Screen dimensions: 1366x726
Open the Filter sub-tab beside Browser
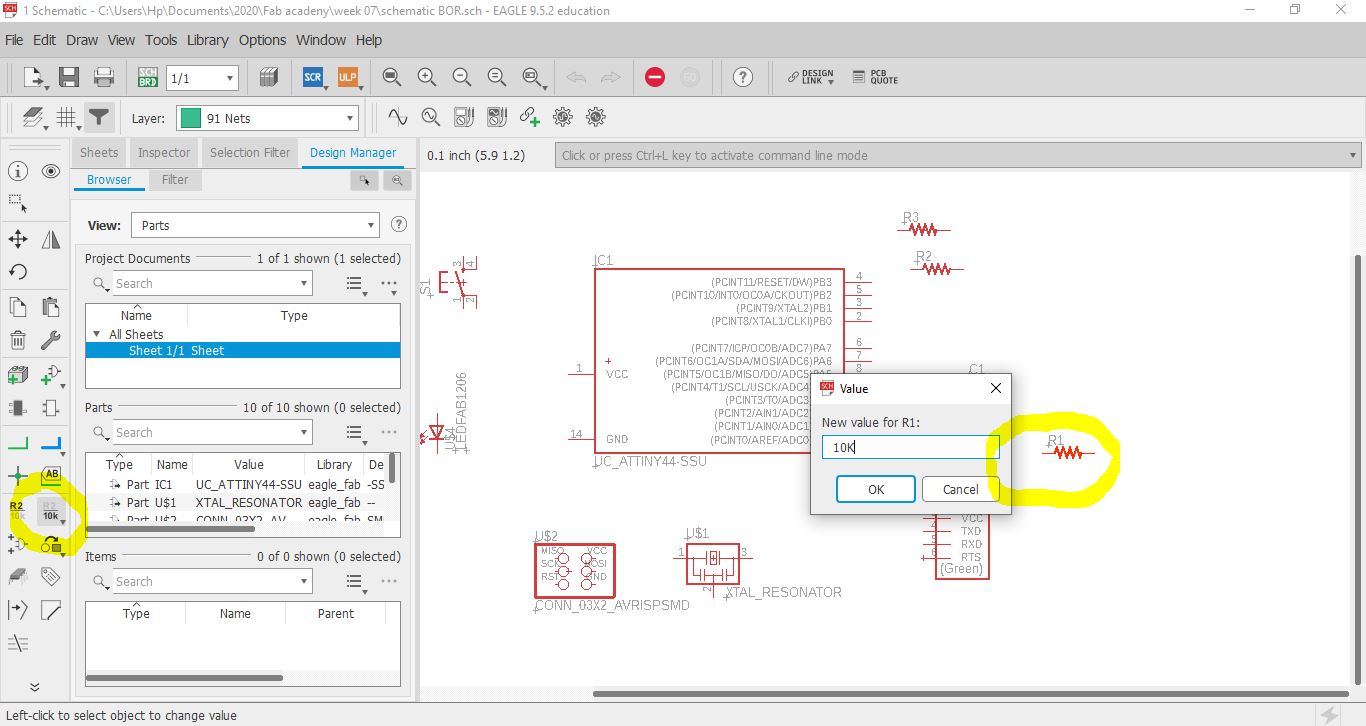pos(175,180)
